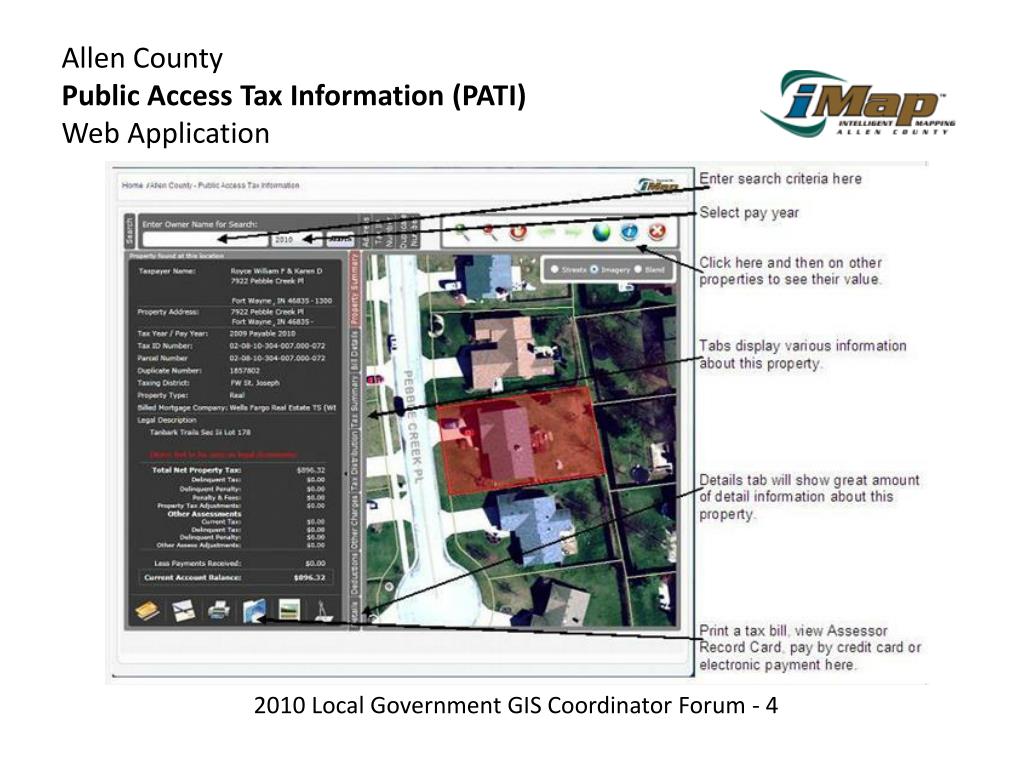
Task: Select the Blend basemap radio button
Action: point(638,269)
